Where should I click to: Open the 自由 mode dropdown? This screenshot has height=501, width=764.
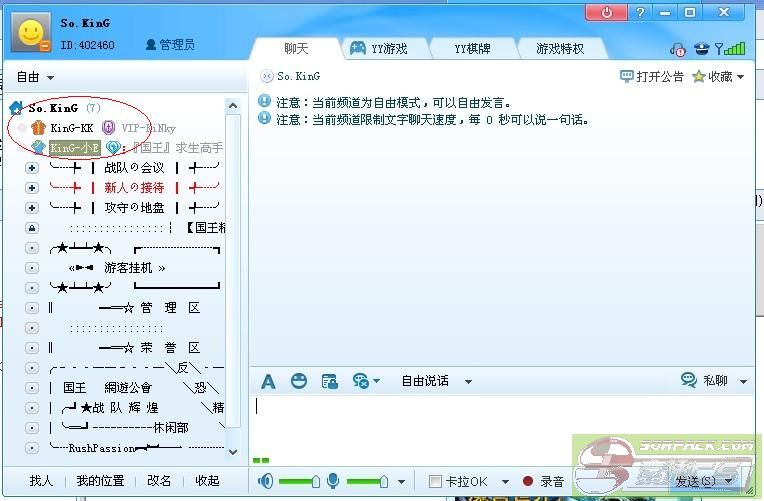(x=36, y=77)
